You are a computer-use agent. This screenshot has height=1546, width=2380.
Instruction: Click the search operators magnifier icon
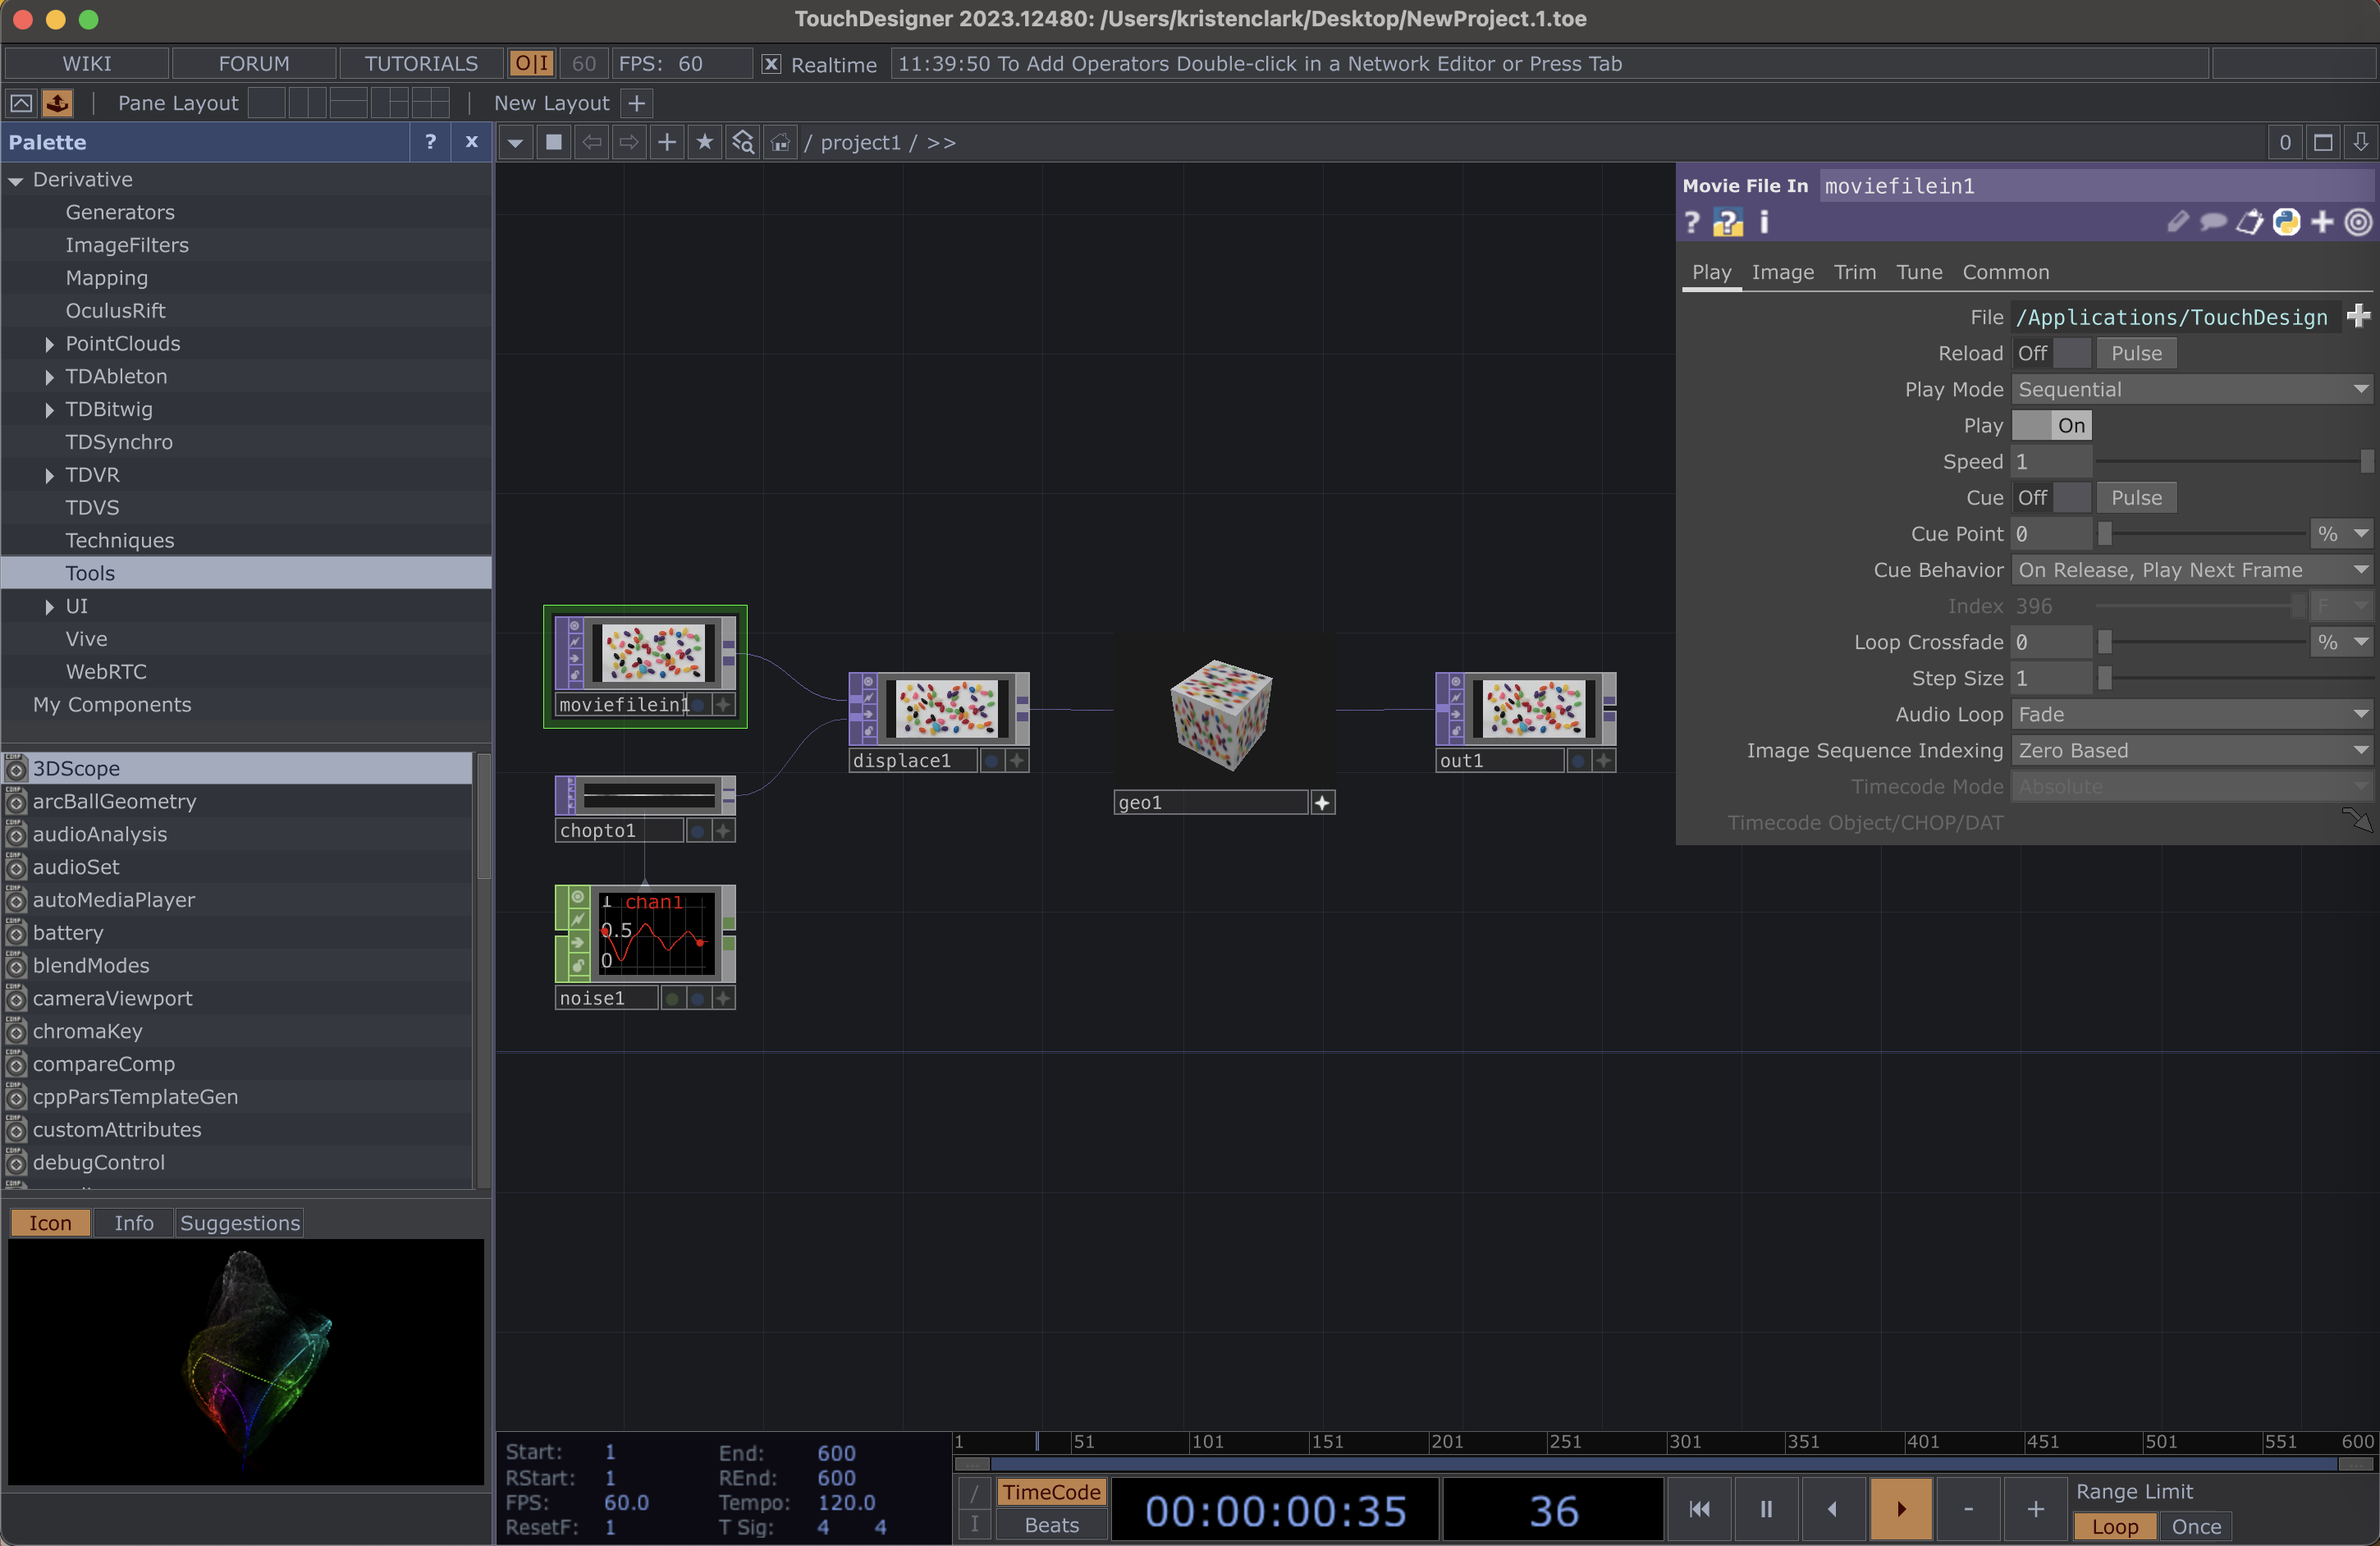[x=742, y=142]
